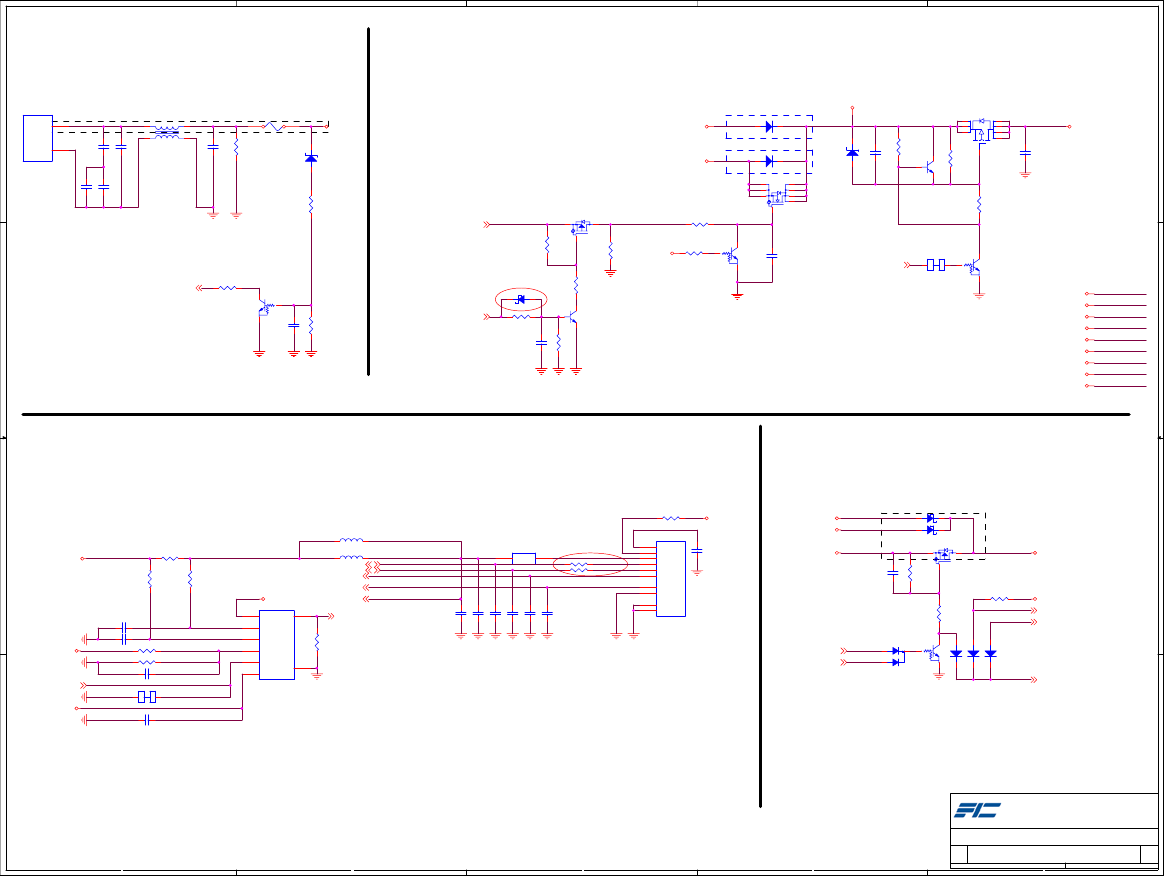The image size is (1164, 876).
Task: Select the resistor pair inside the wide red ellipse
Action: click(x=579, y=567)
